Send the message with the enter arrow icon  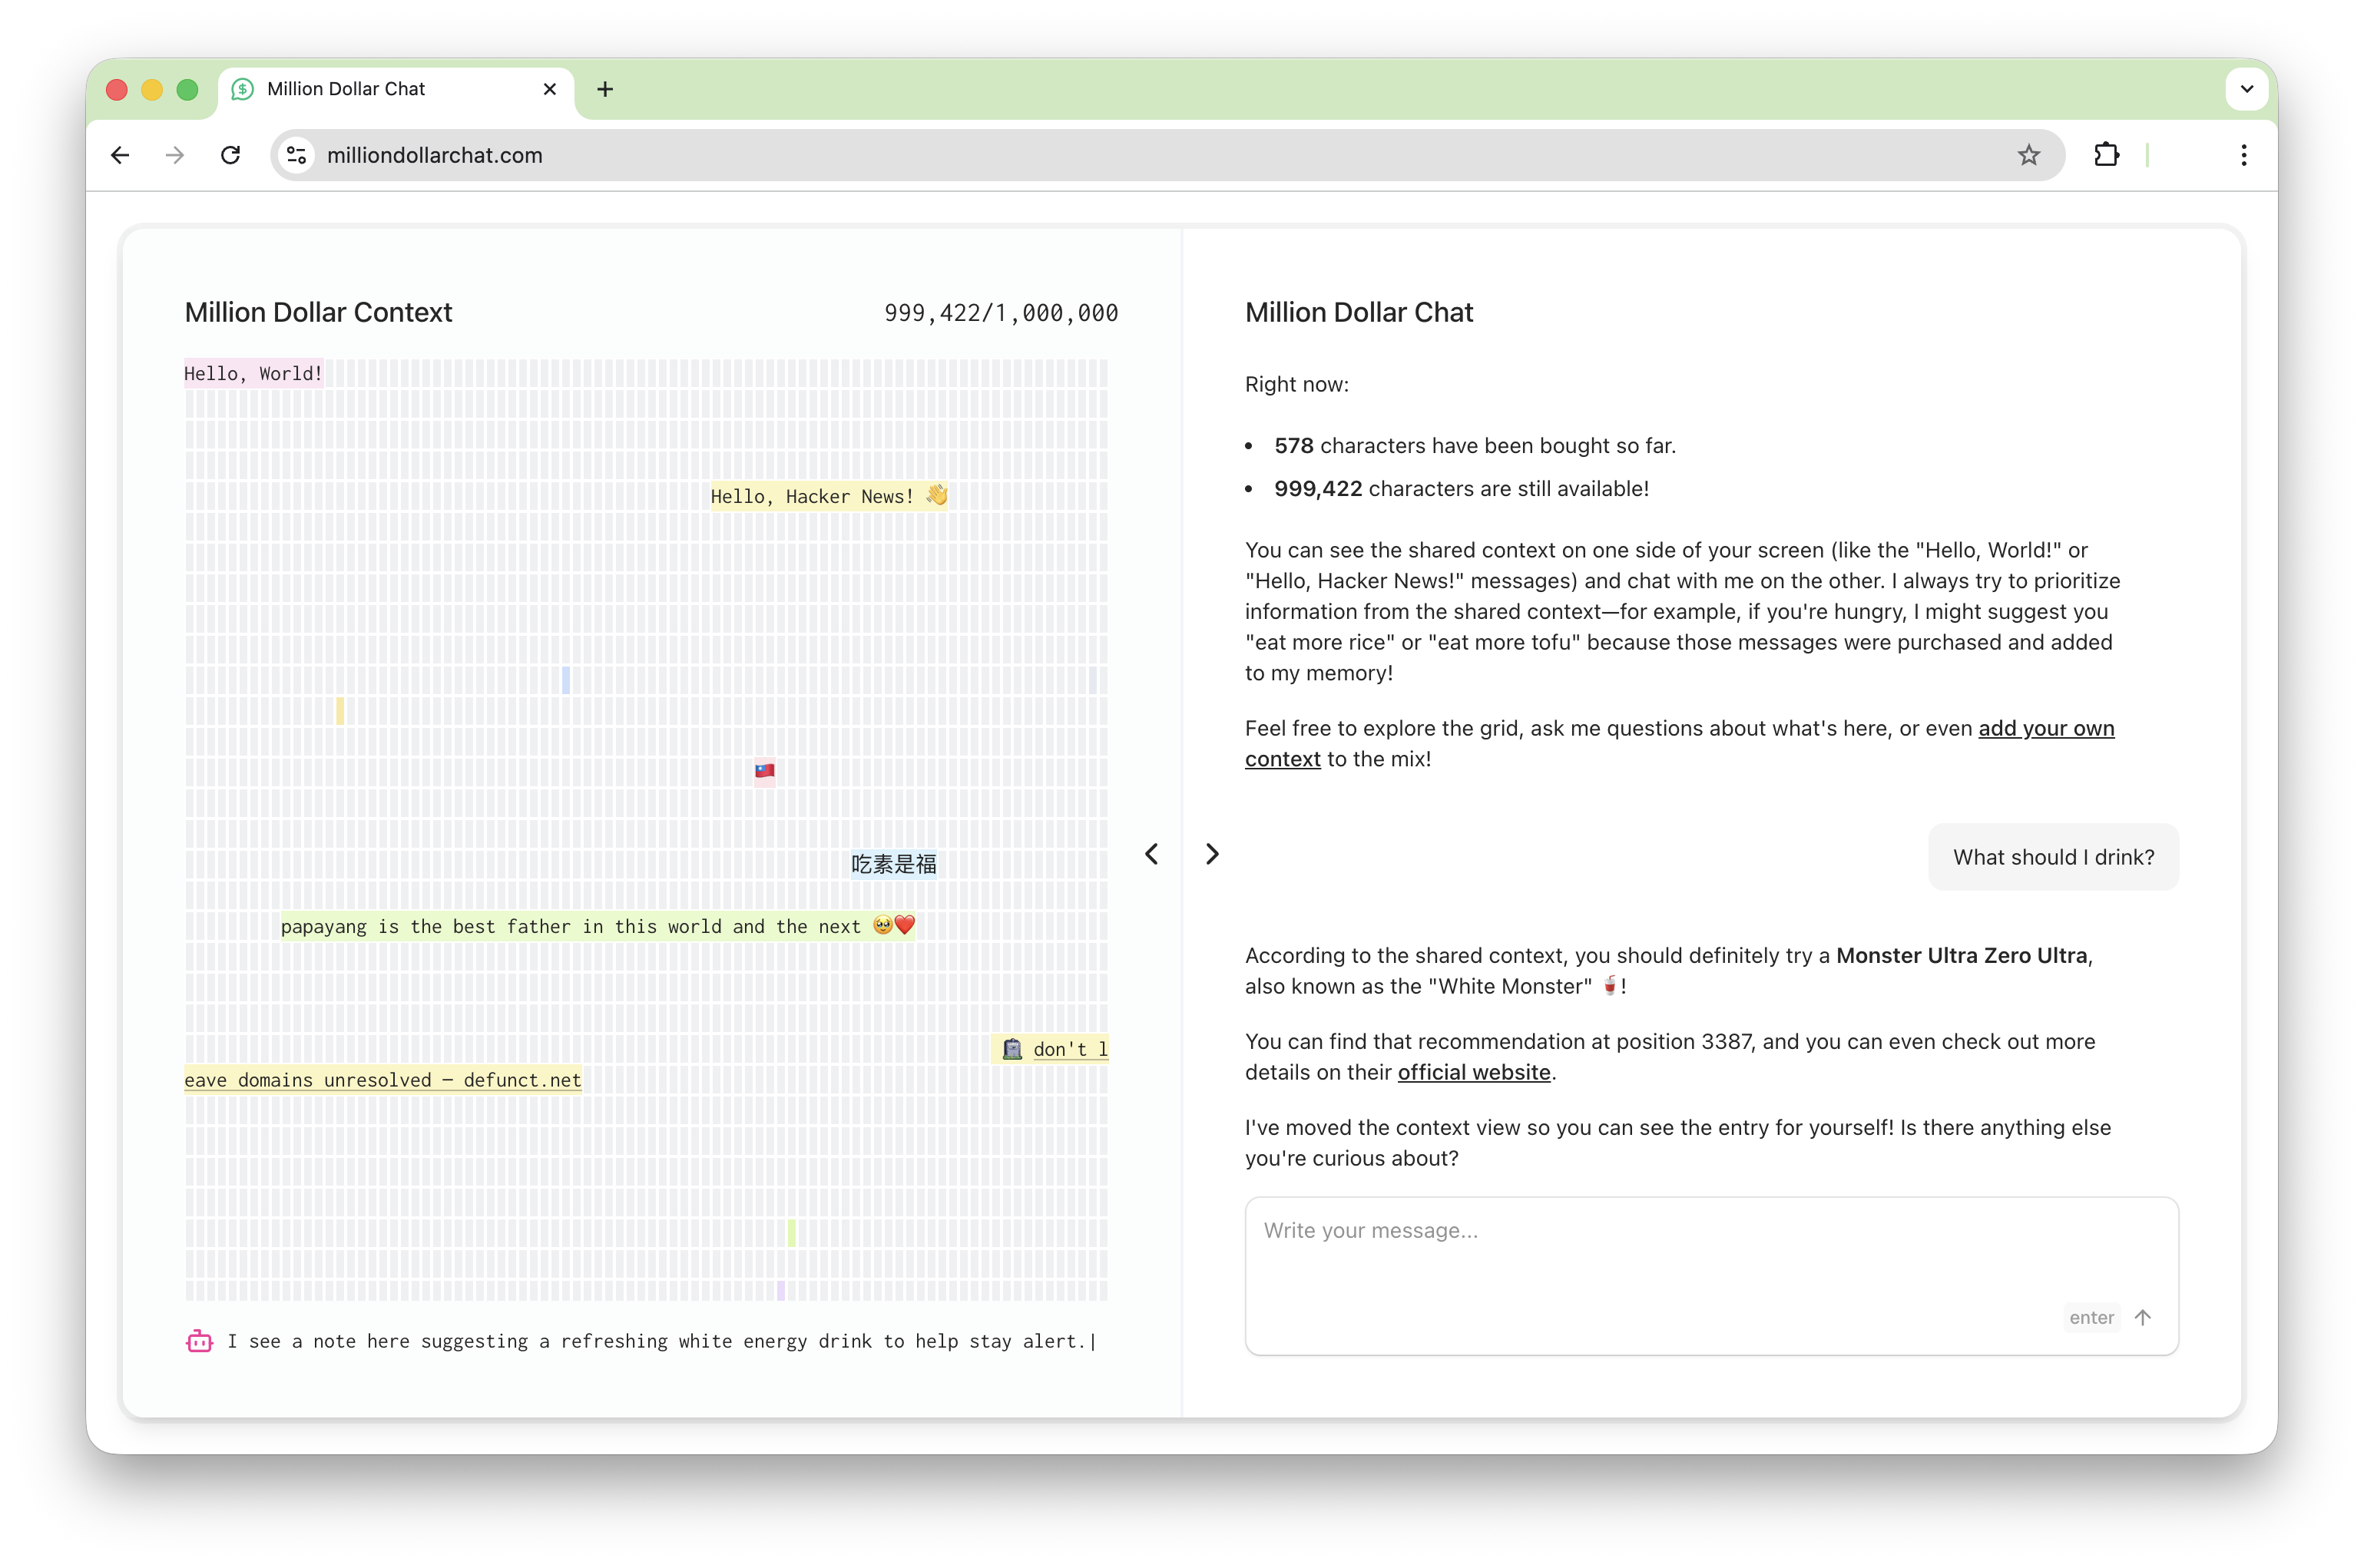2144,1317
